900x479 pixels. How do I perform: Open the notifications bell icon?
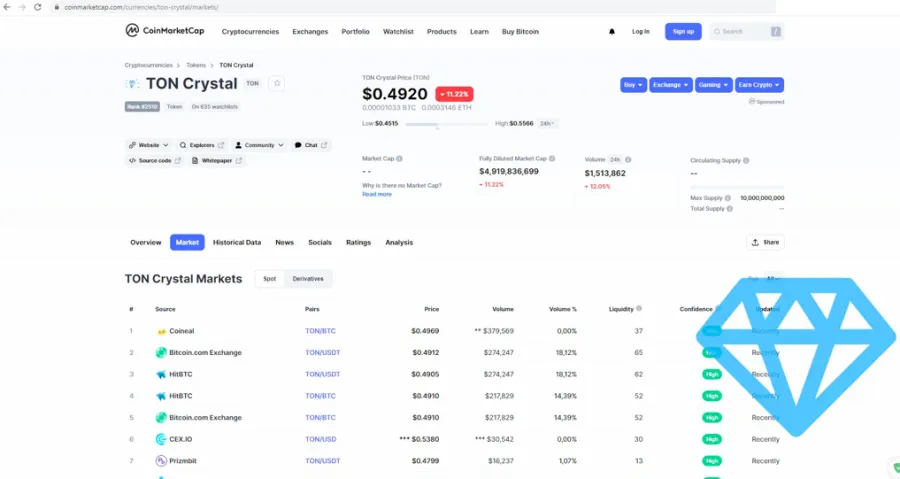(x=612, y=32)
